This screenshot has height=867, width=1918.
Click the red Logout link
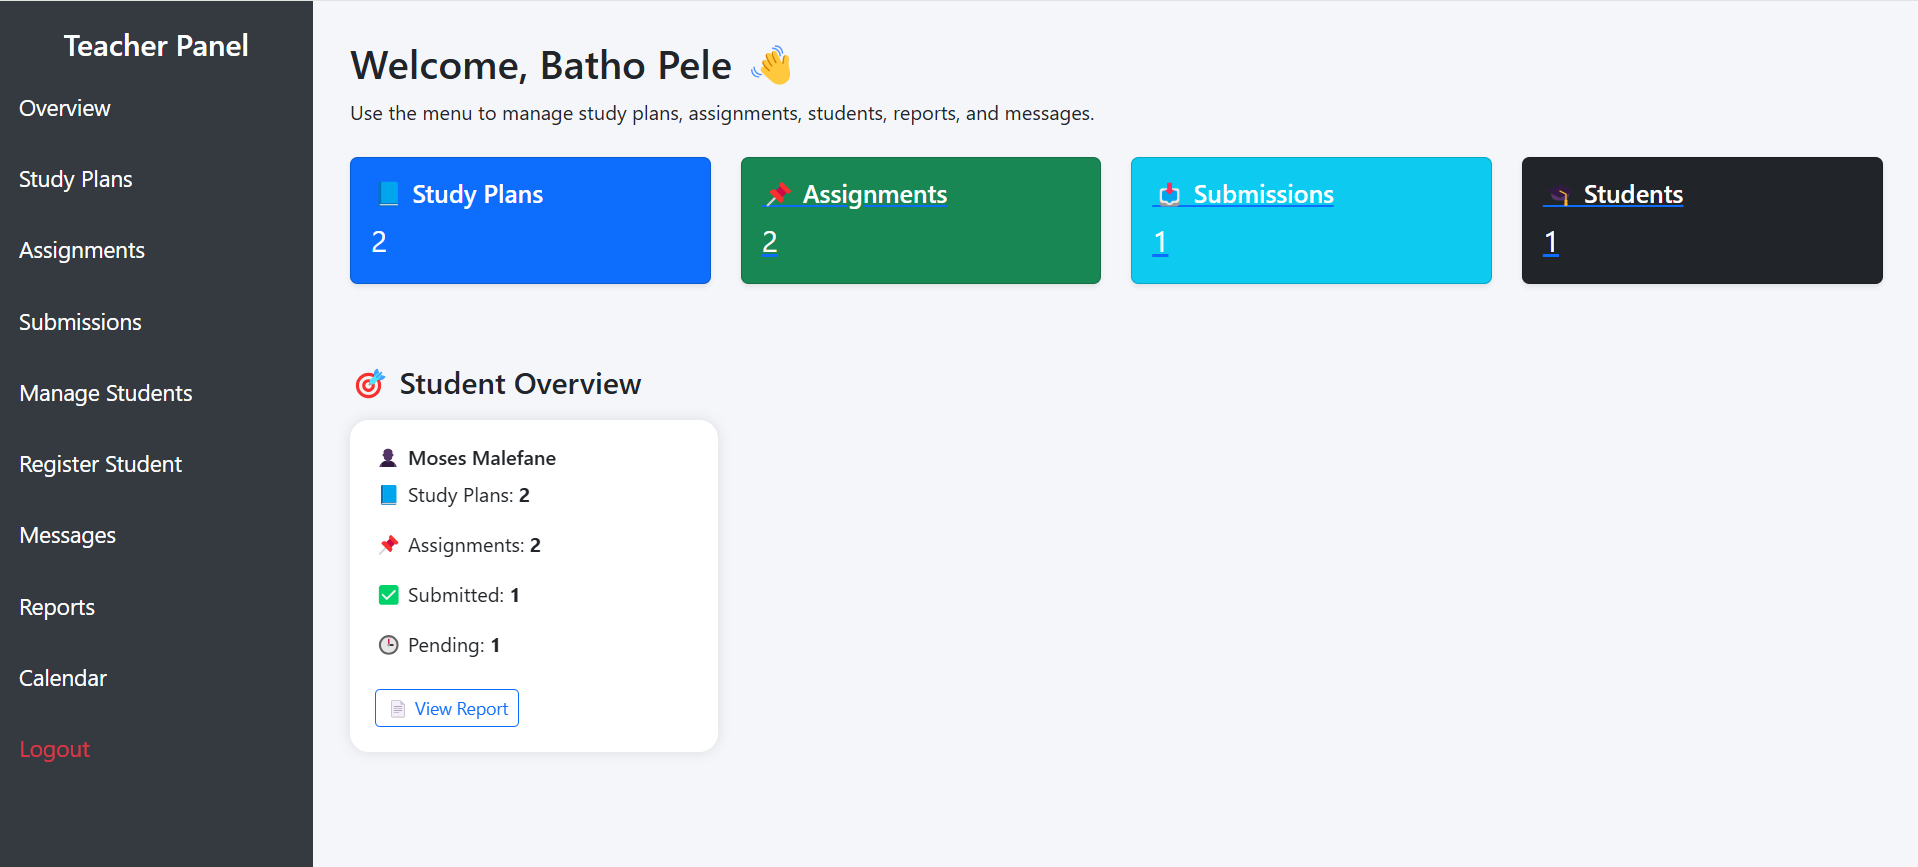[55, 749]
